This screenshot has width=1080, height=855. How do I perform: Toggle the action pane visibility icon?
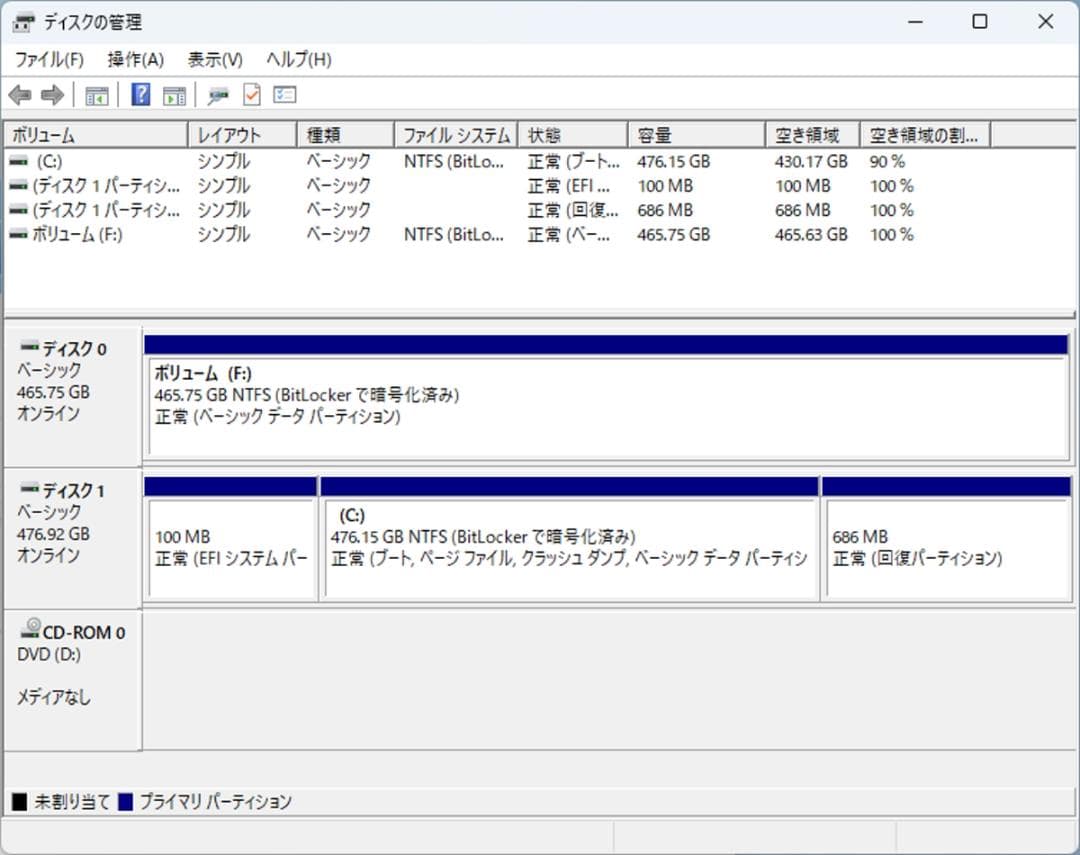coord(174,94)
